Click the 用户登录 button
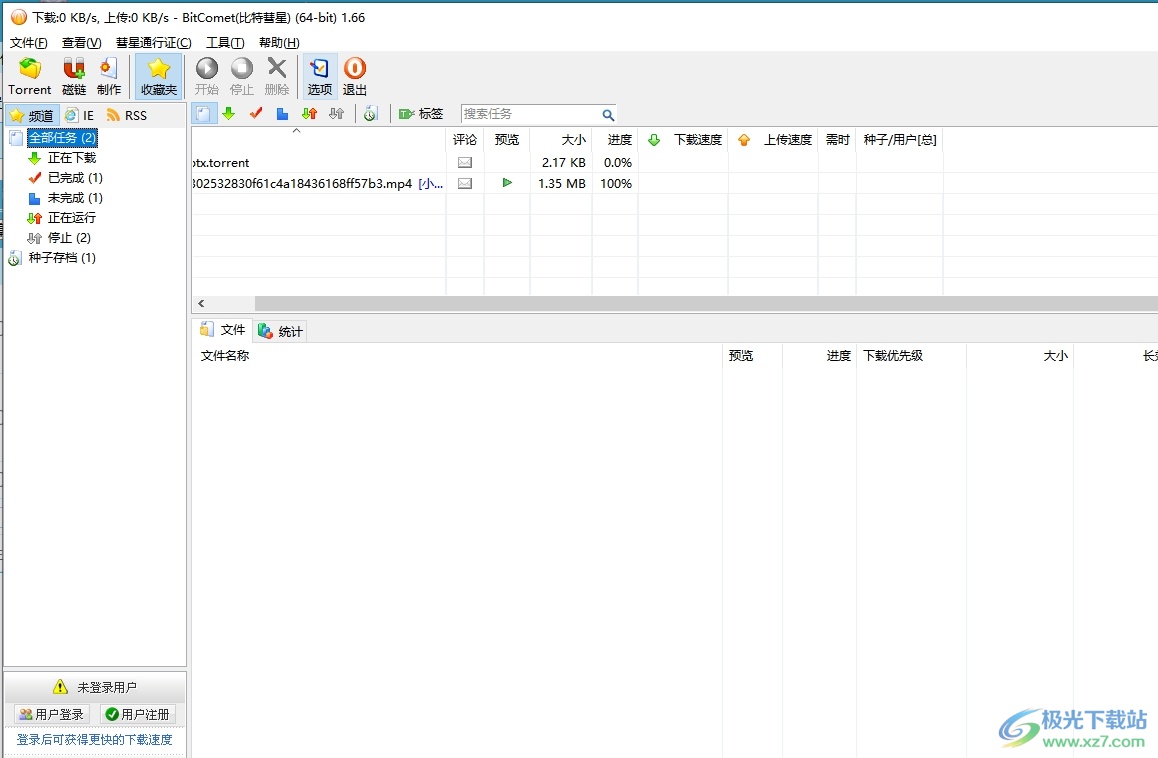1158x758 pixels. point(52,714)
